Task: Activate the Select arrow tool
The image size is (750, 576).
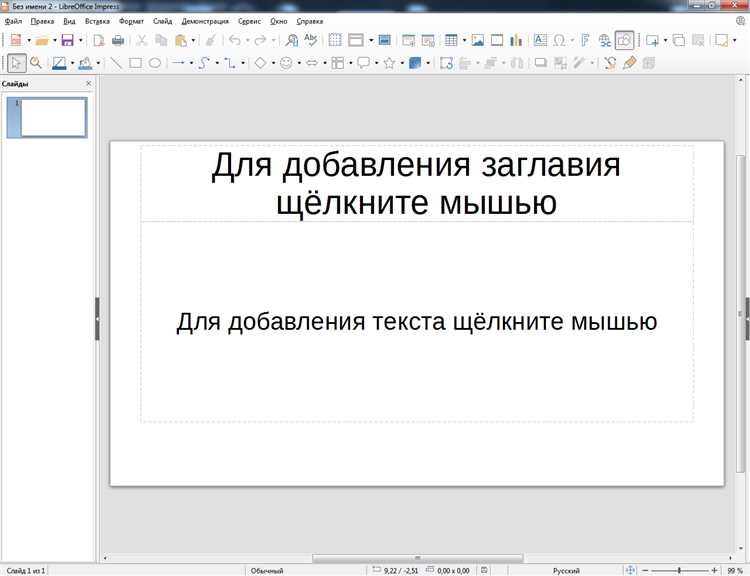Action: (16, 63)
